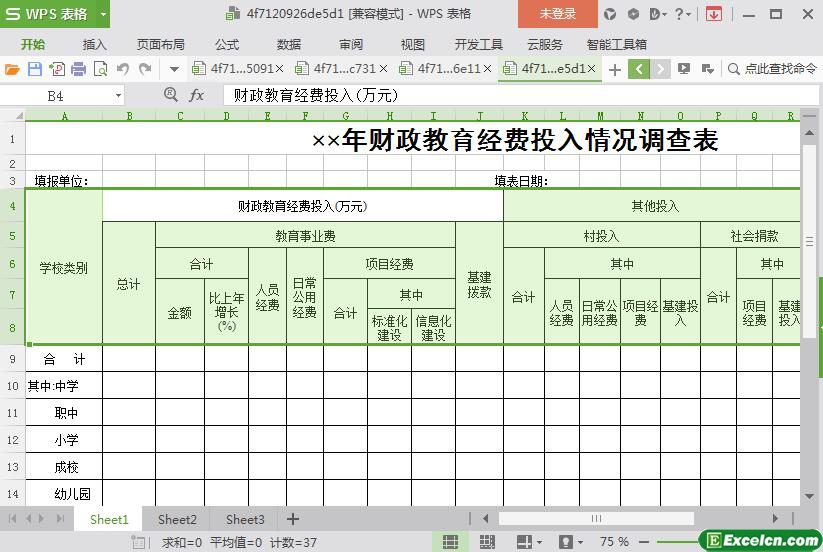The image size is (823, 552).
Task: Click the save icon in quick toolbar
Action: pyautogui.click(x=35, y=69)
